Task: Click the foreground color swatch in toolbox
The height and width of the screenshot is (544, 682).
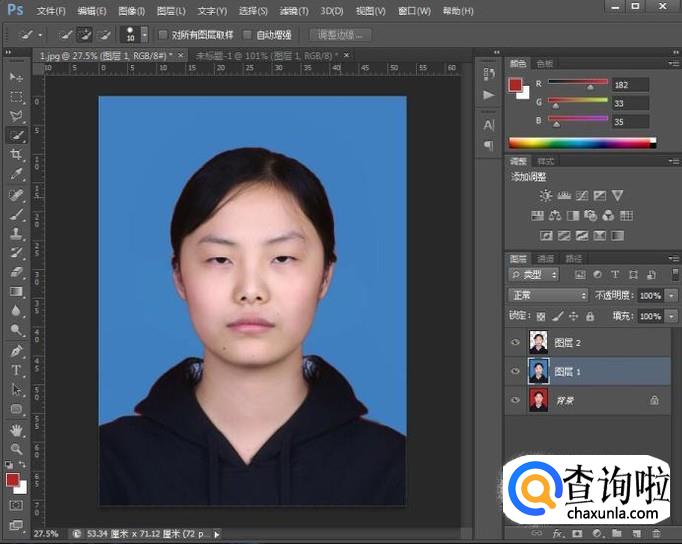Action: point(13,481)
